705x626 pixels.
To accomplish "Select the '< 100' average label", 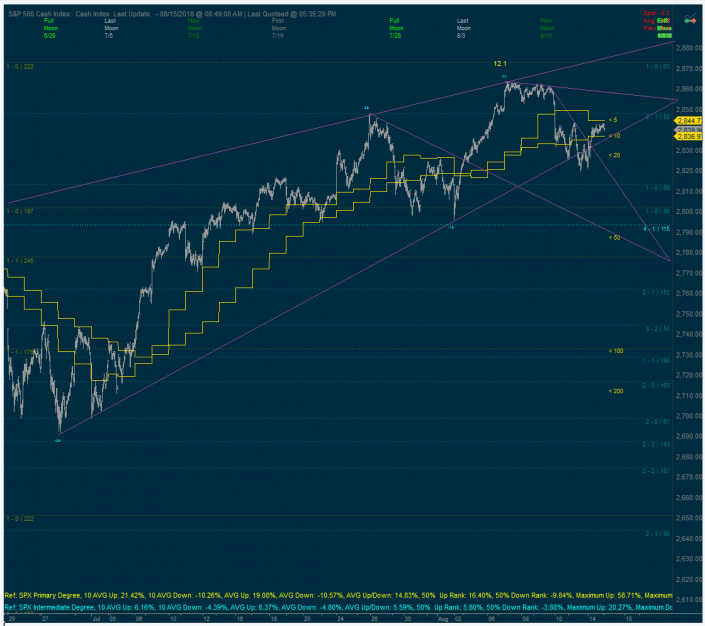I will pos(616,351).
